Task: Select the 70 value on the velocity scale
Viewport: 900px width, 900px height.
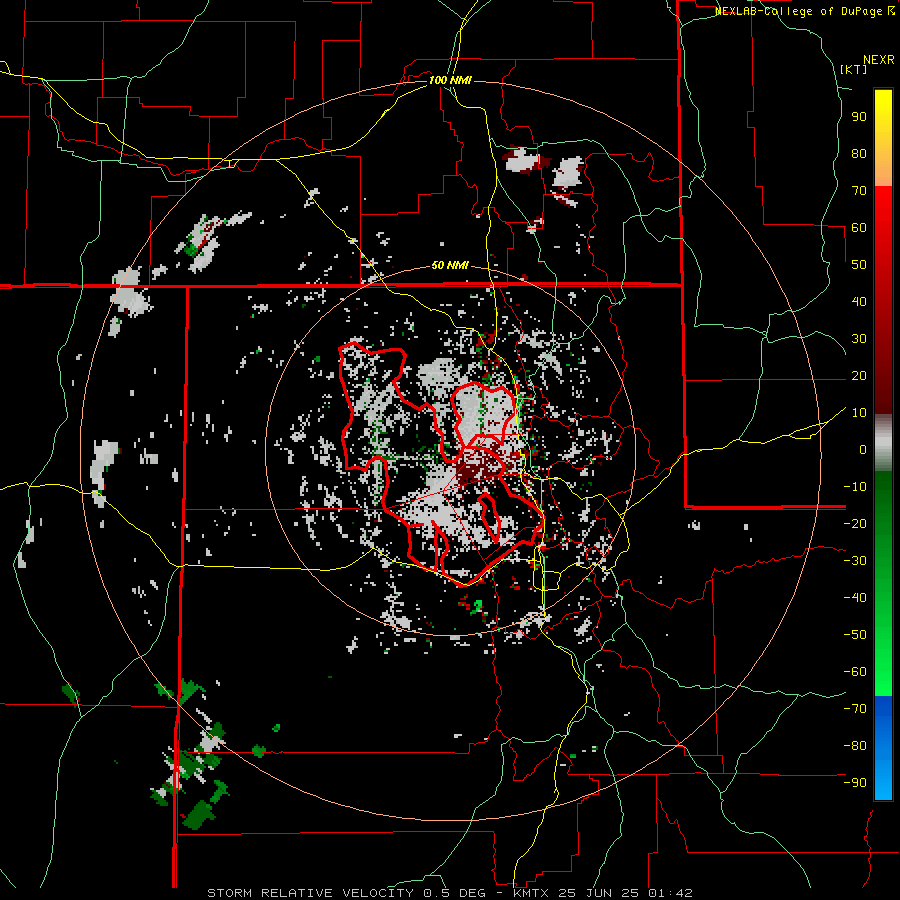Action: 859,191
